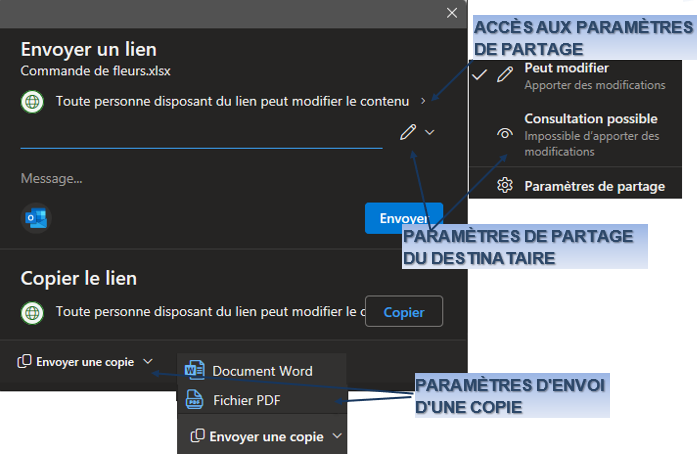Click the PDF file icon in copy menu
697x455 pixels.
click(x=195, y=400)
